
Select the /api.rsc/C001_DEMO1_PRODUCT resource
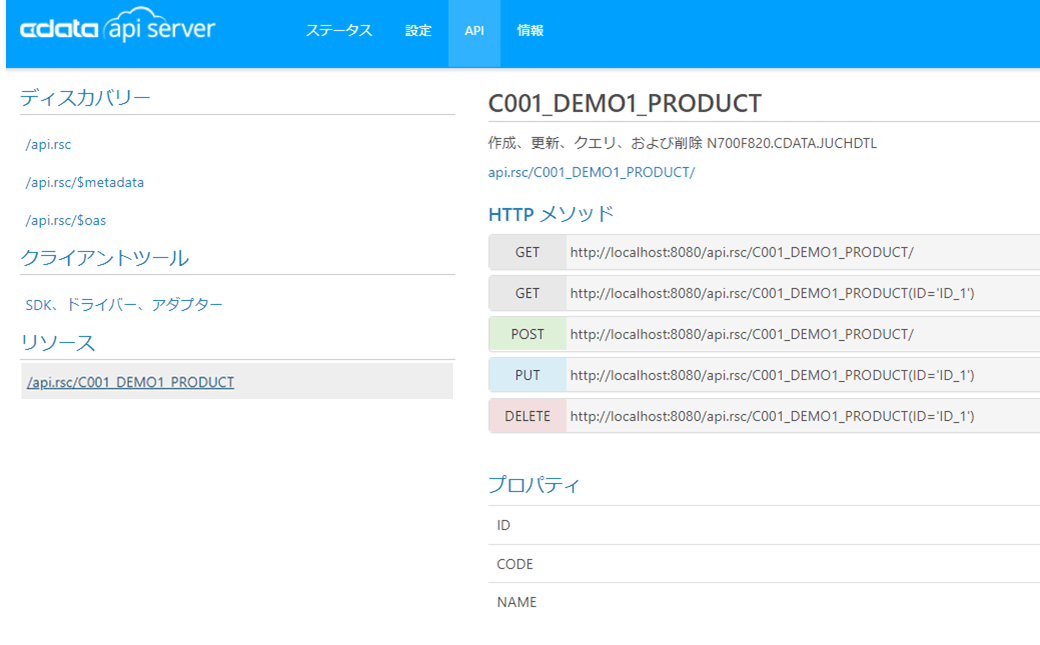(x=131, y=382)
